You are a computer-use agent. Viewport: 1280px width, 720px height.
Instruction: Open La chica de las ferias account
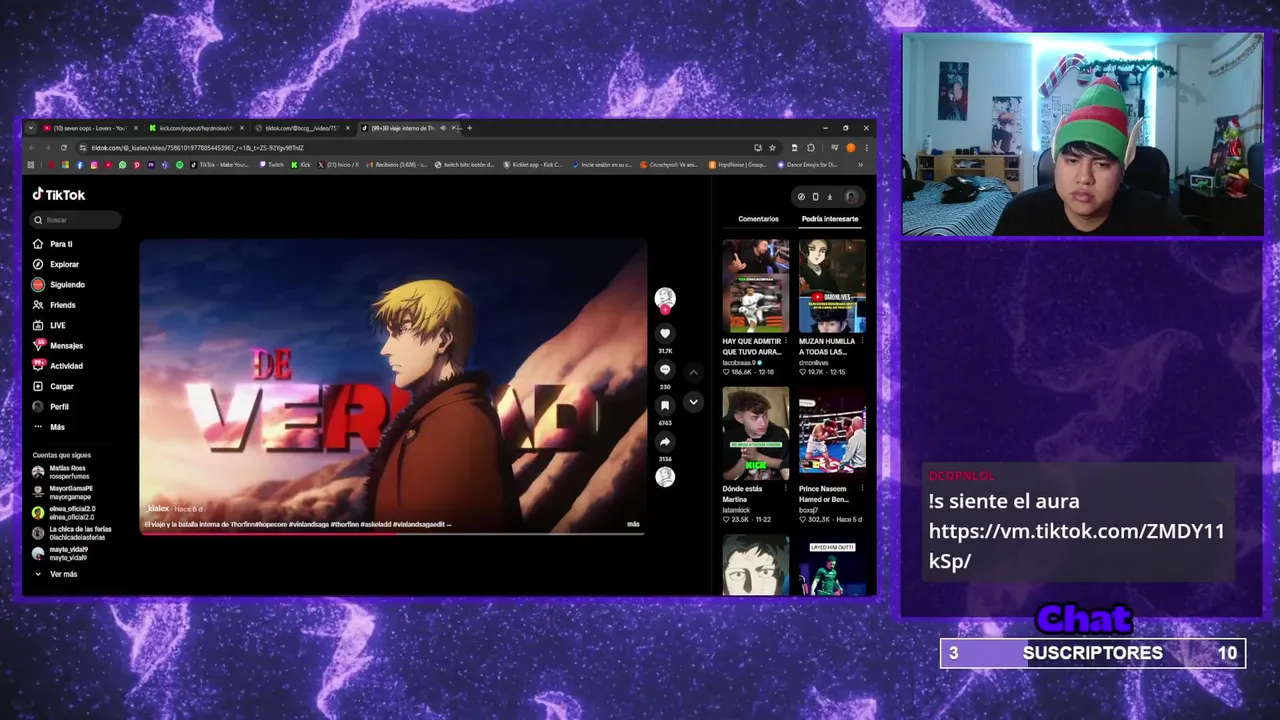pyautogui.click(x=71, y=533)
